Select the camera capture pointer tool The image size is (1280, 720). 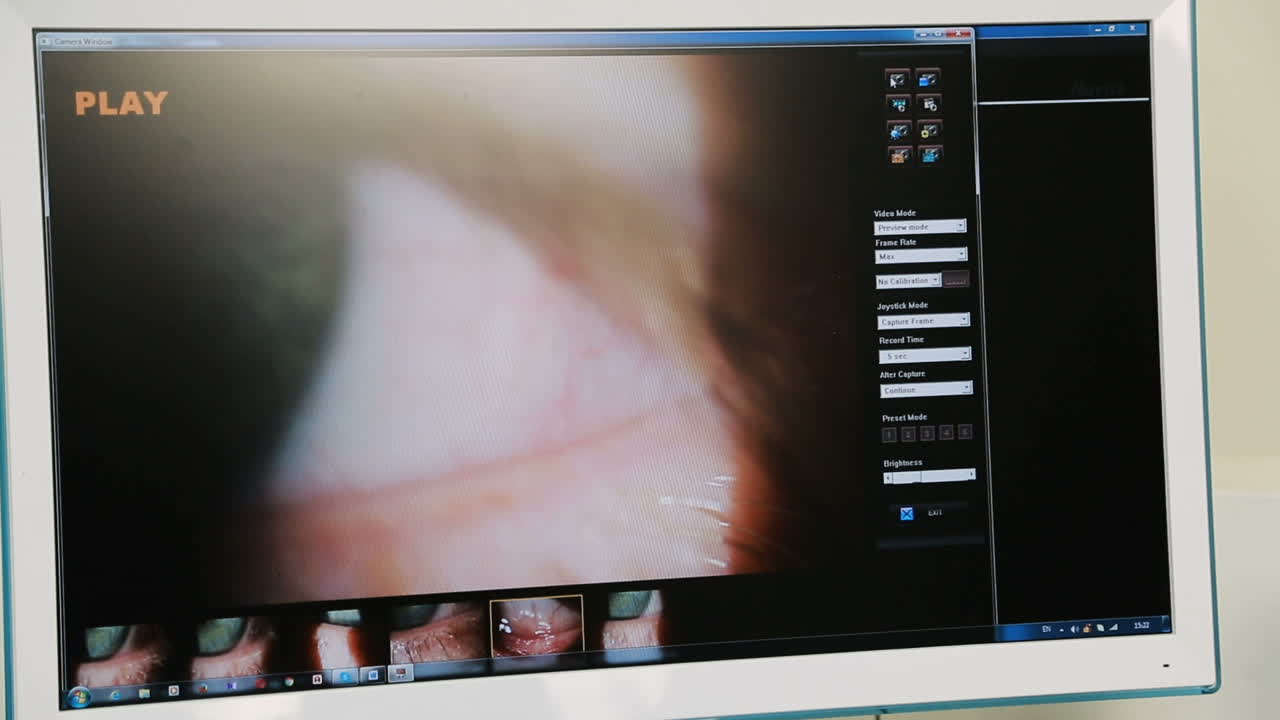pos(896,80)
